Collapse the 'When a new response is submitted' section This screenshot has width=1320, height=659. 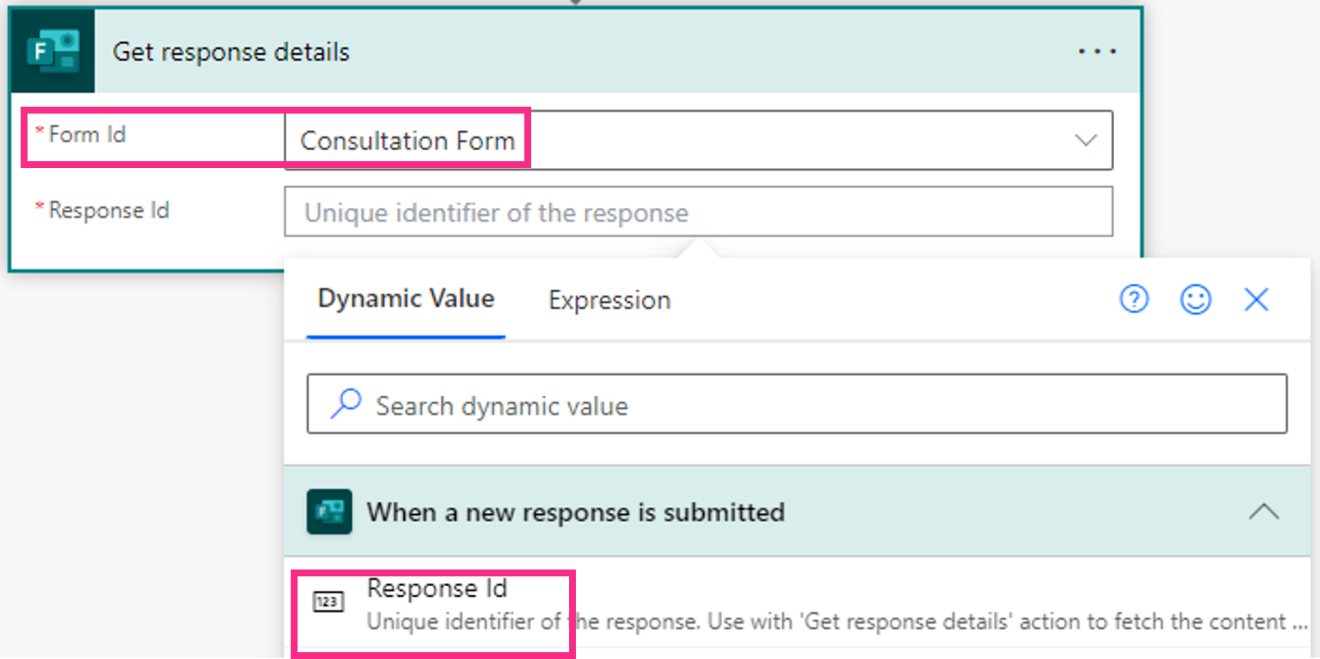click(x=1266, y=511)
